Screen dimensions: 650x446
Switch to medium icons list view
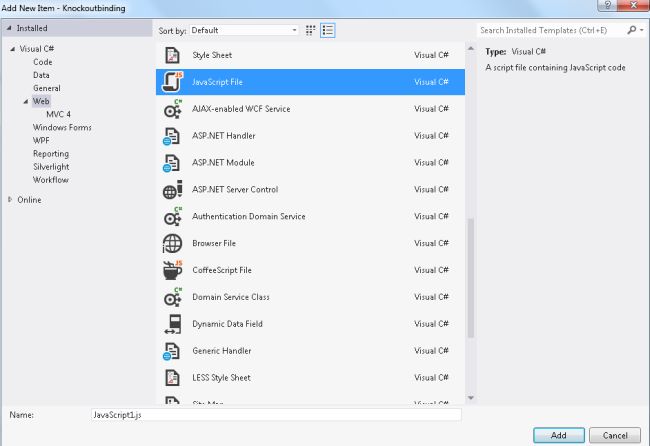327,30
